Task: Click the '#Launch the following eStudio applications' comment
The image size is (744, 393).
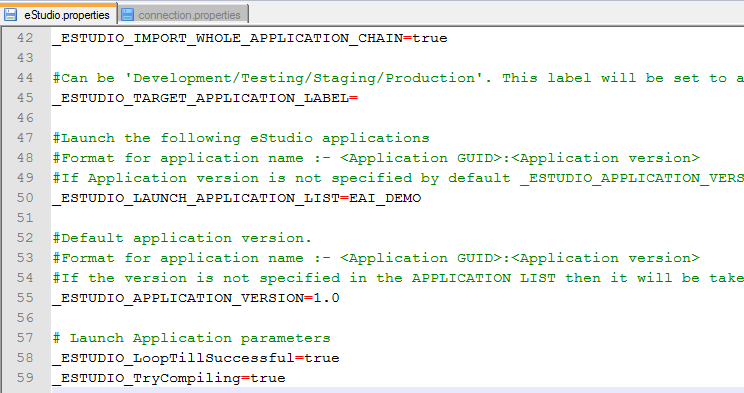Action: [x=241, y=138]
